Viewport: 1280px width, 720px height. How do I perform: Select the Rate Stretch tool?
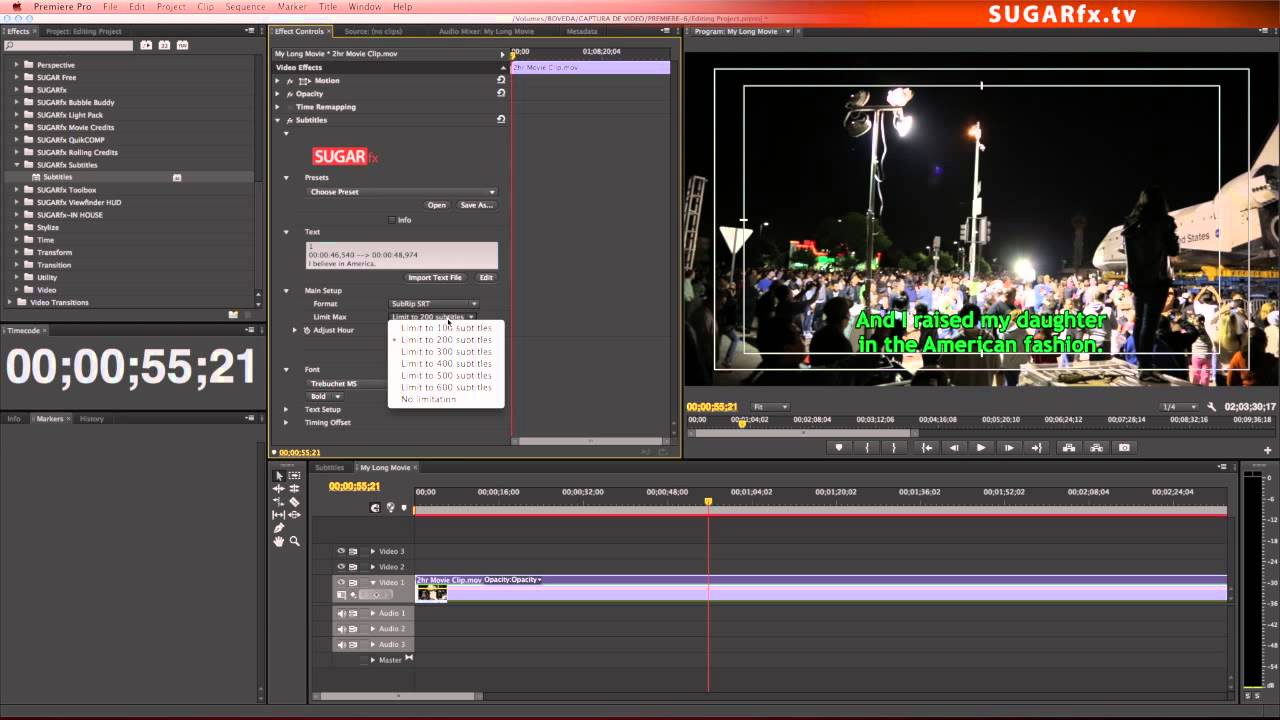point(279,502)
